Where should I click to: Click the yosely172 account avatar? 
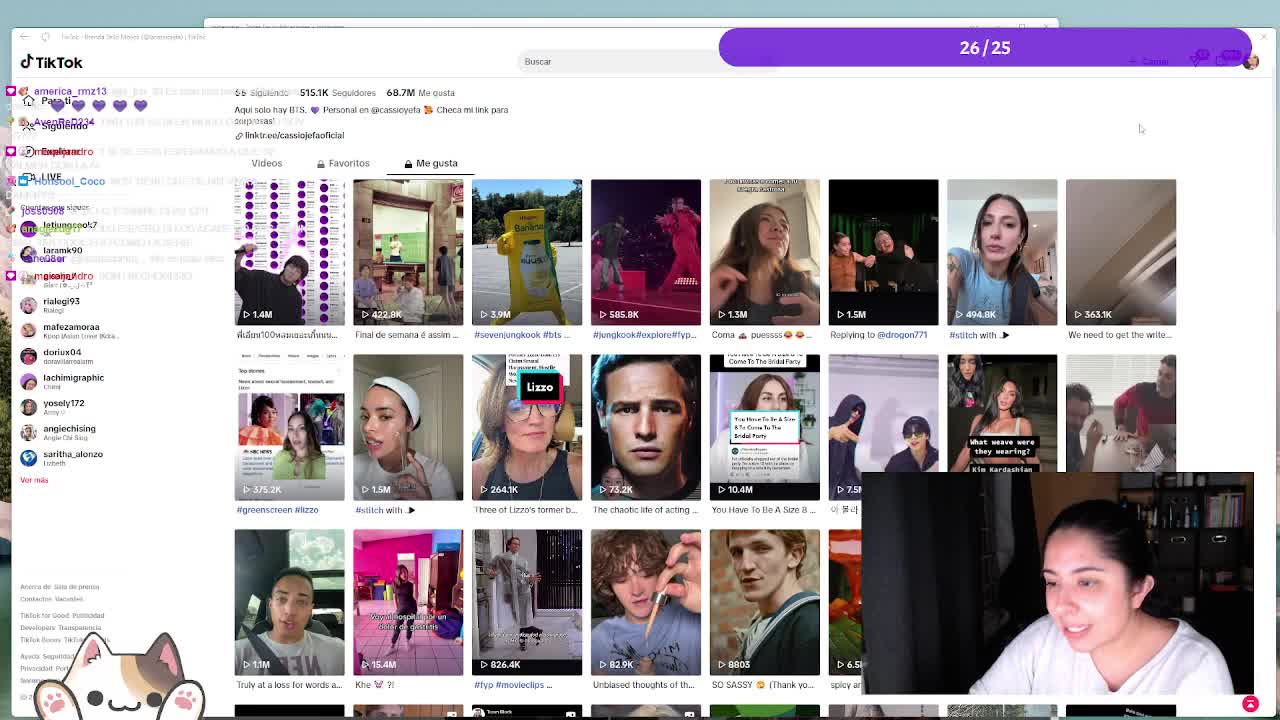pos(29,407)
